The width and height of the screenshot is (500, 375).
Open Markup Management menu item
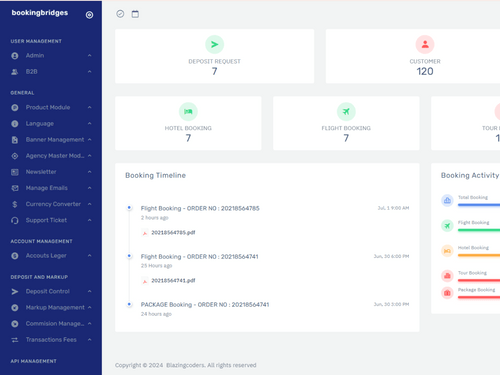pos(51,307)
